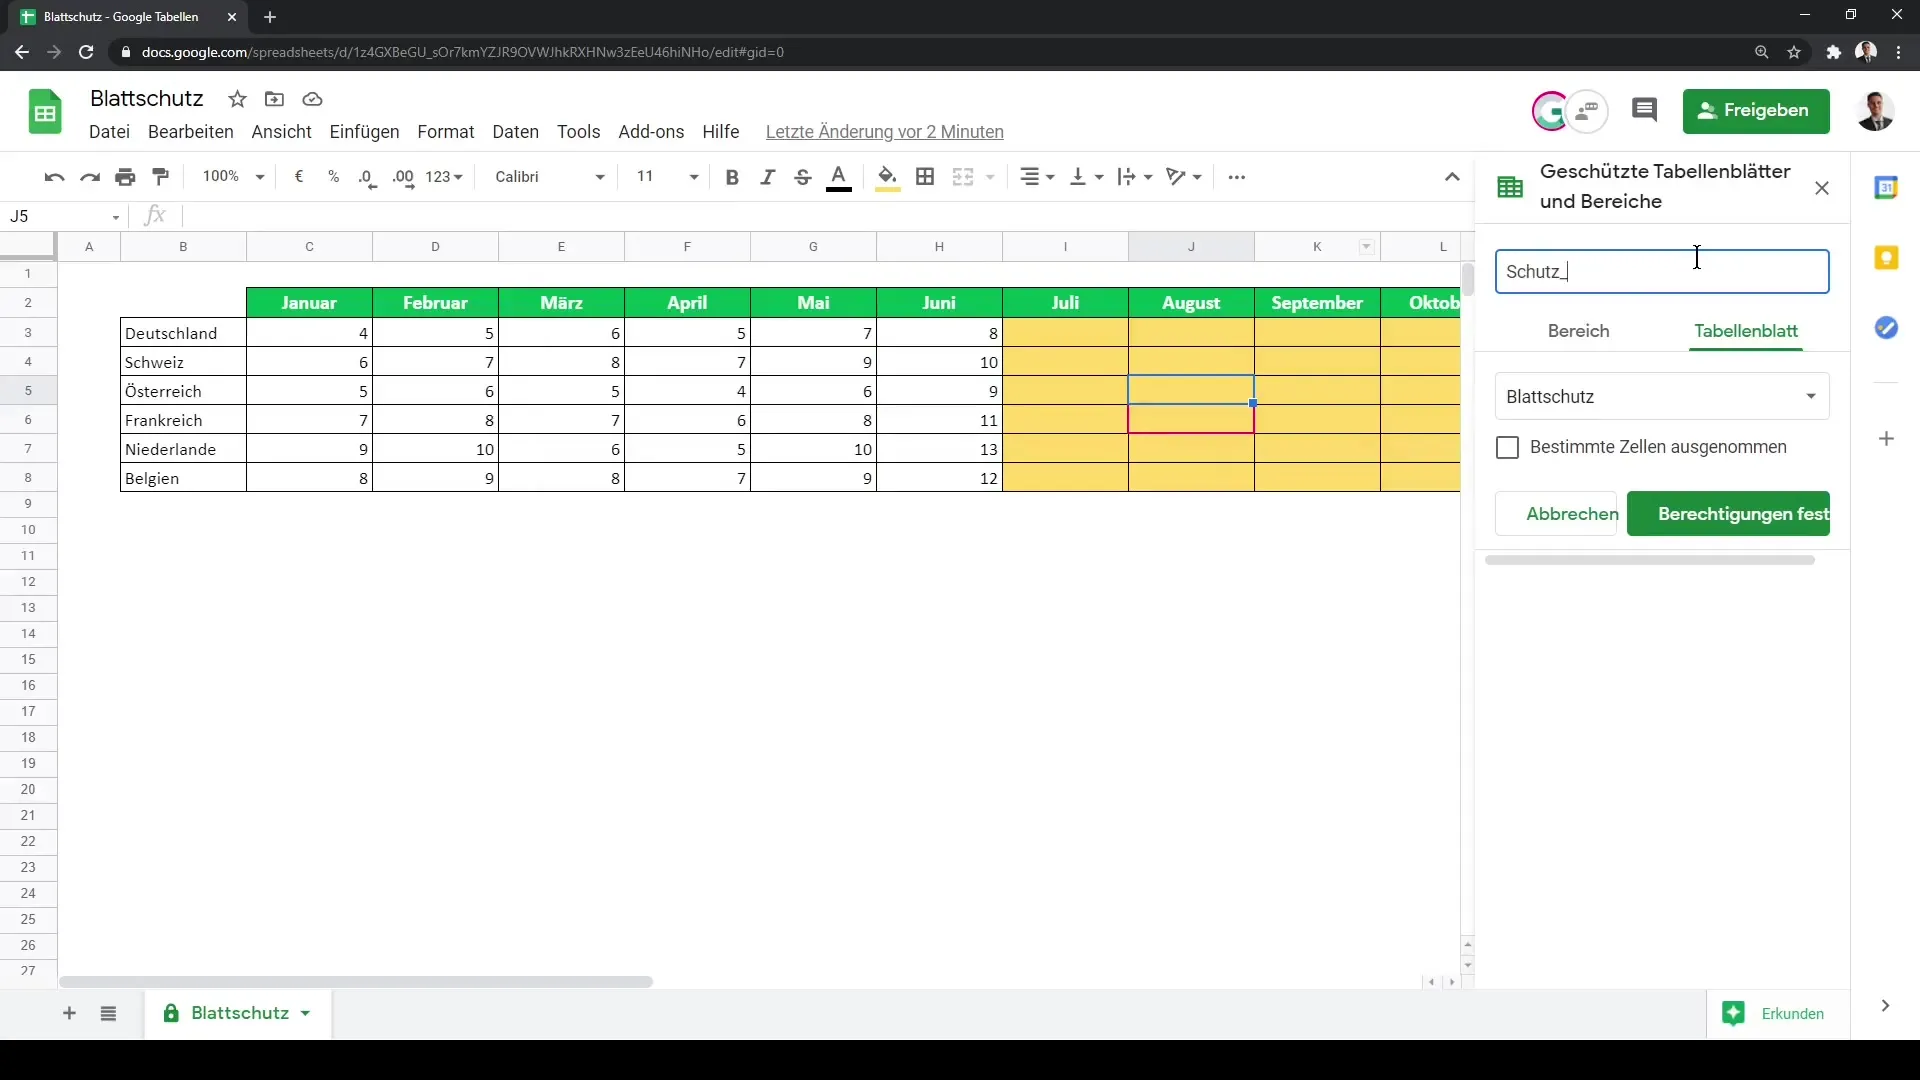Collapse the menus with the up chevron

click(x=1452, y=177)
